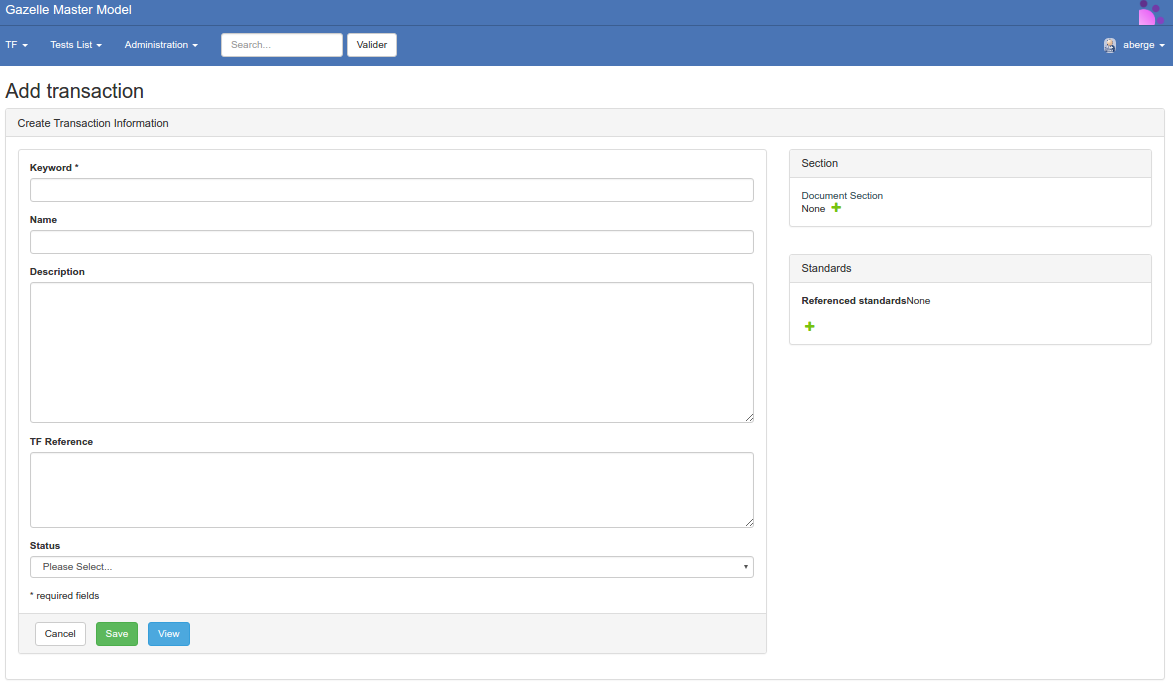Click the Description box resize handle
The image size is (1173, 686).
click(748, 417)
